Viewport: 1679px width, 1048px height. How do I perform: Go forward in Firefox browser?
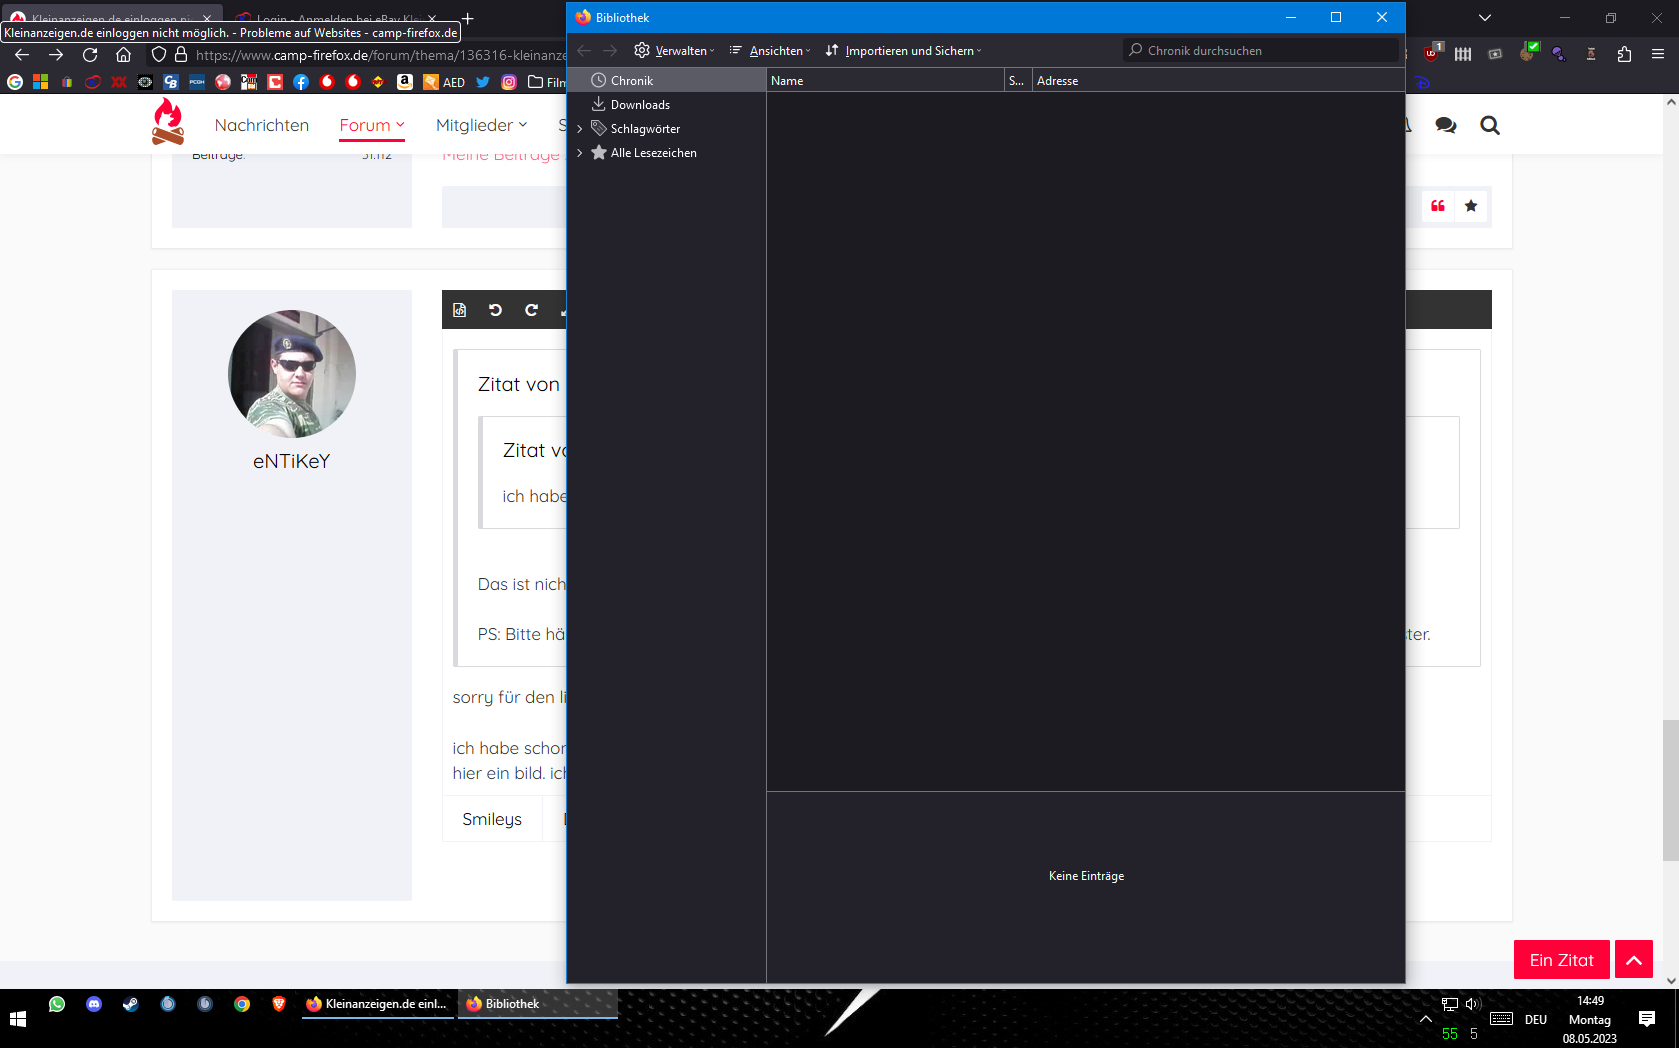pyautogui.click(x=56, y=55)
